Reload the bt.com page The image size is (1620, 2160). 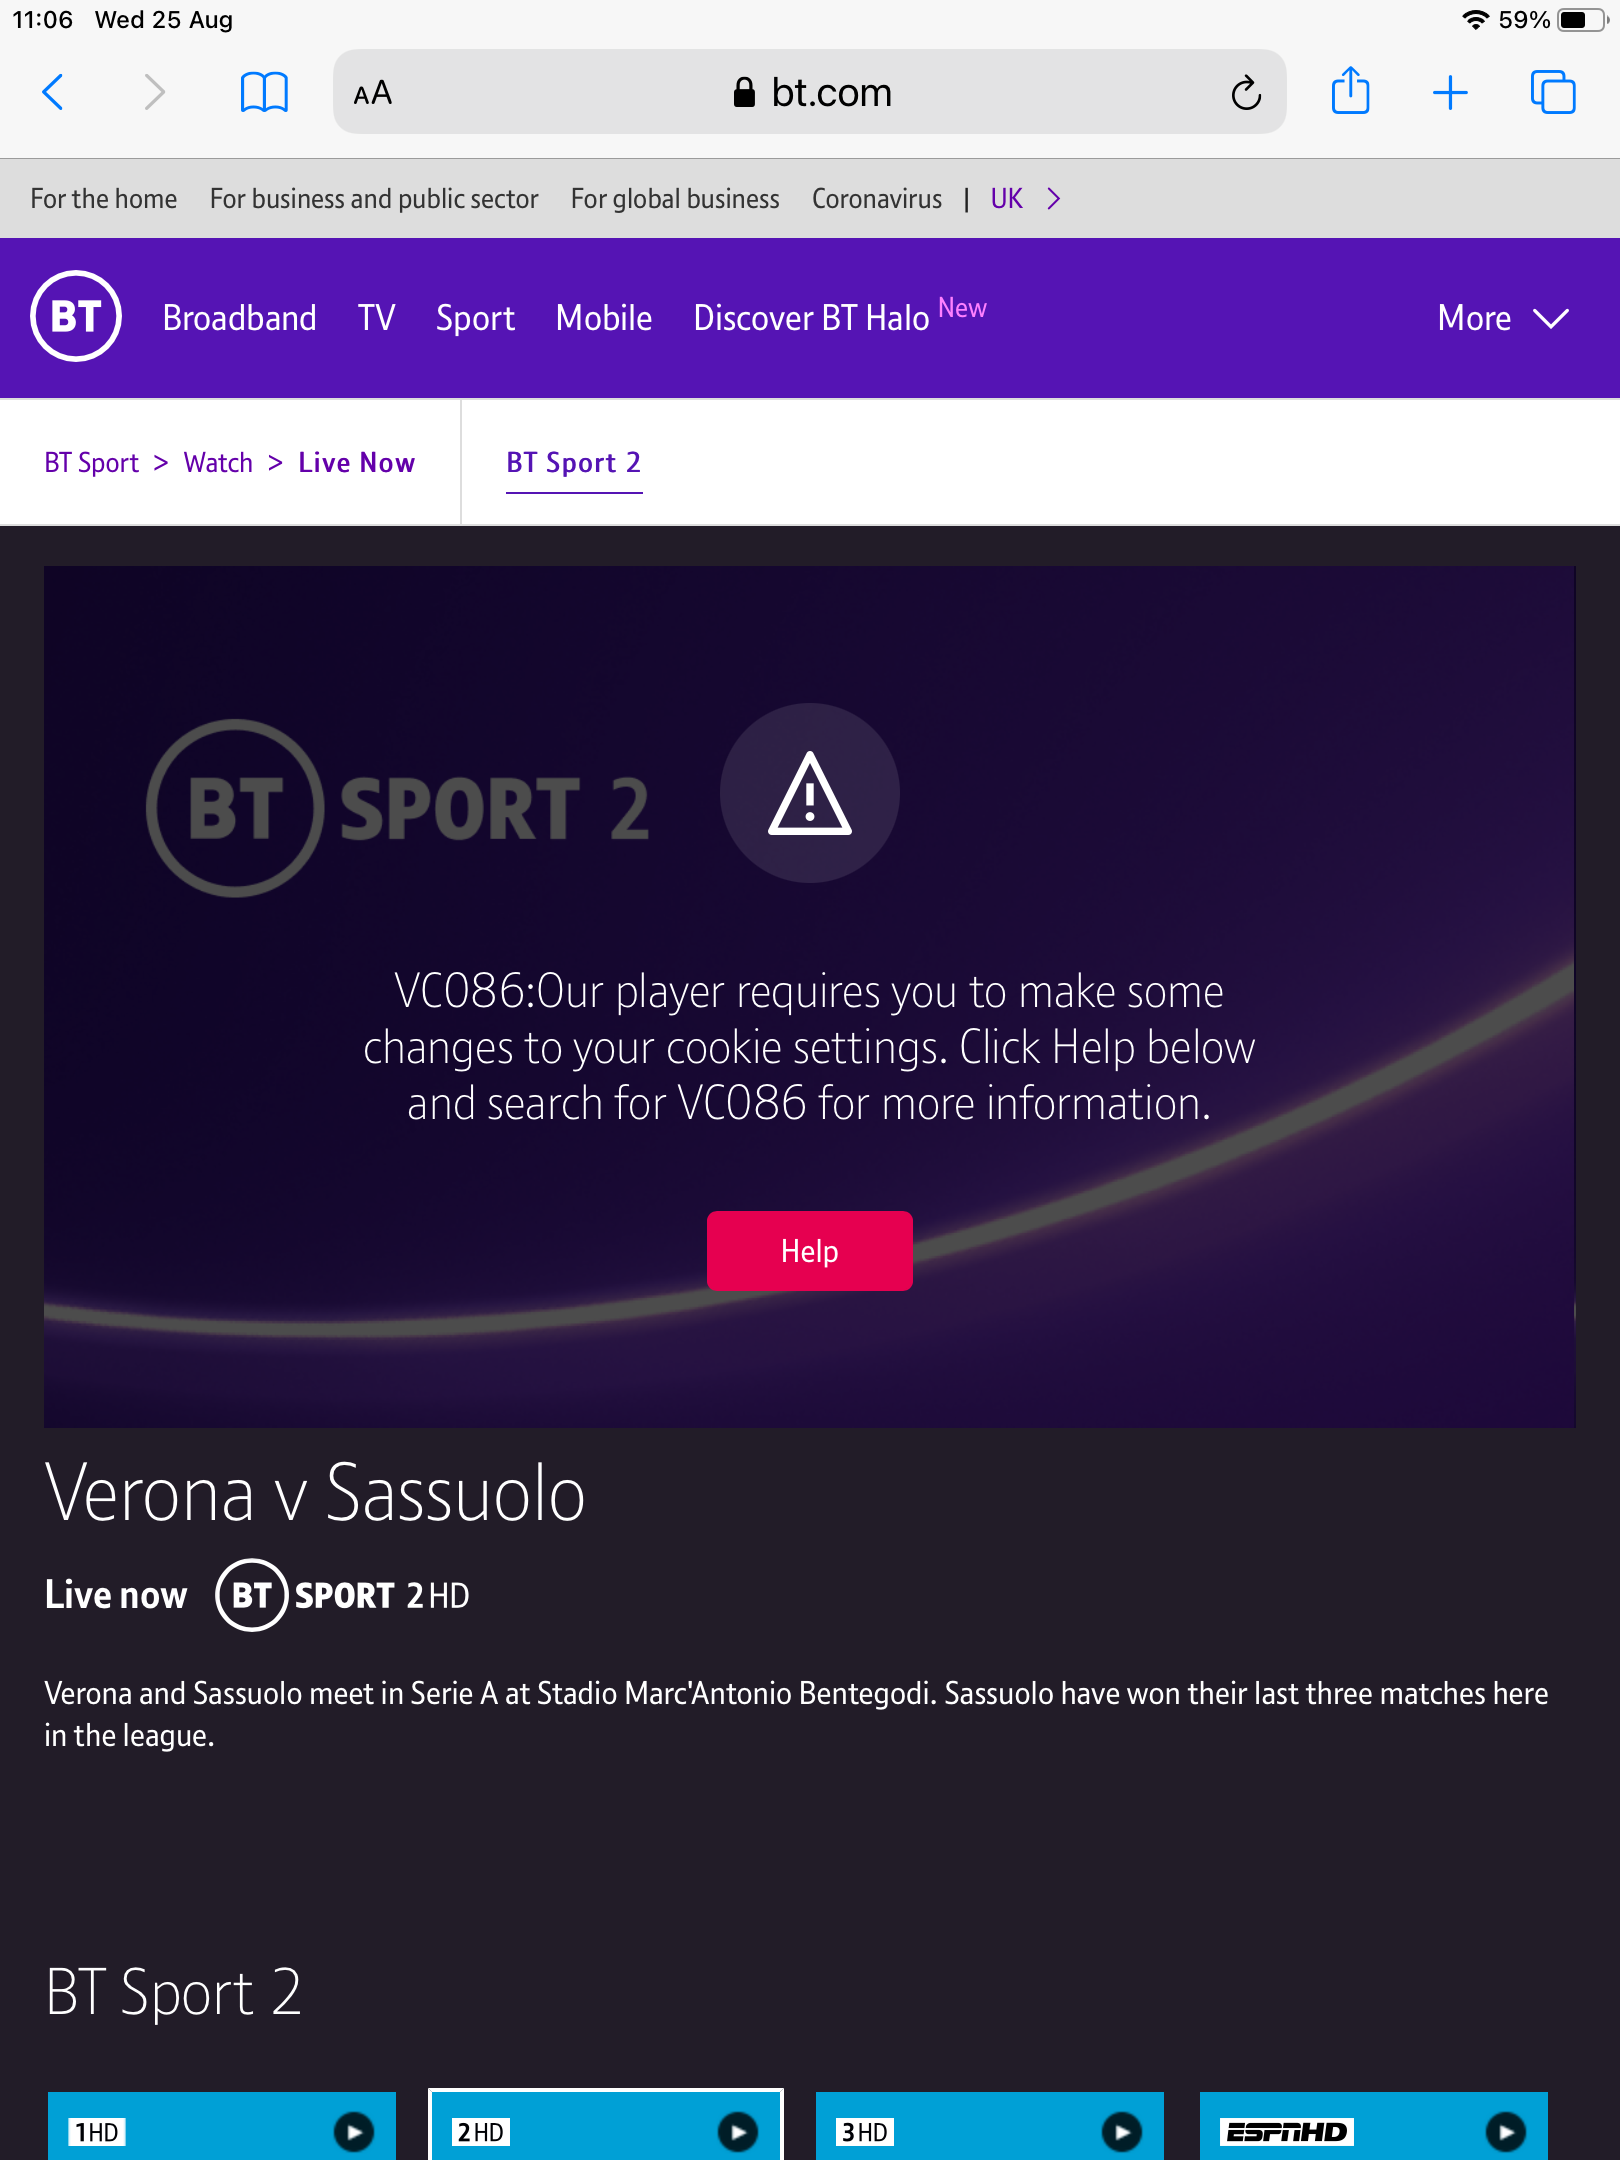point(1245,93)
